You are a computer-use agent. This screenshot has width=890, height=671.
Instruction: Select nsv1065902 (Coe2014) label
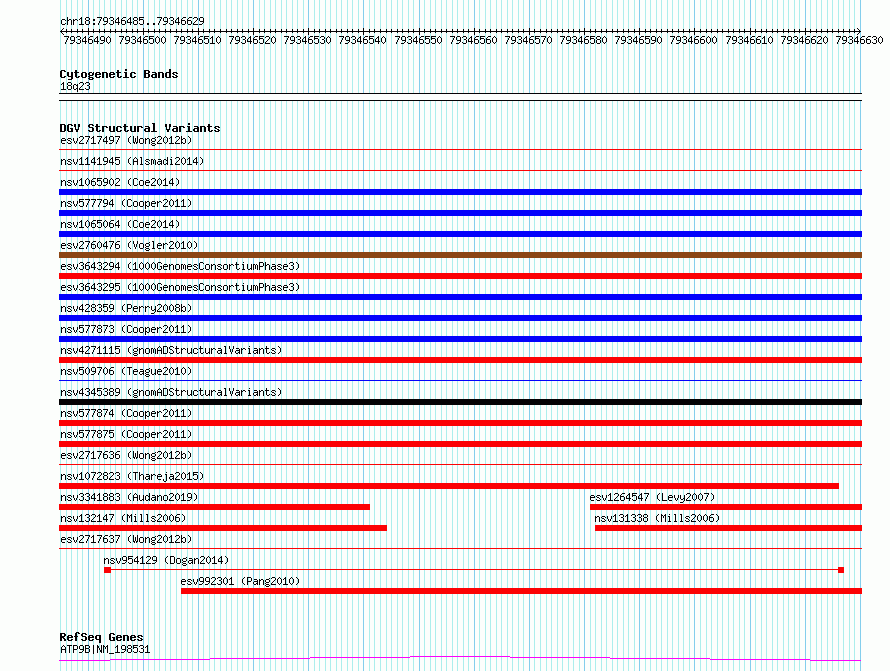[x=120, y=182]
